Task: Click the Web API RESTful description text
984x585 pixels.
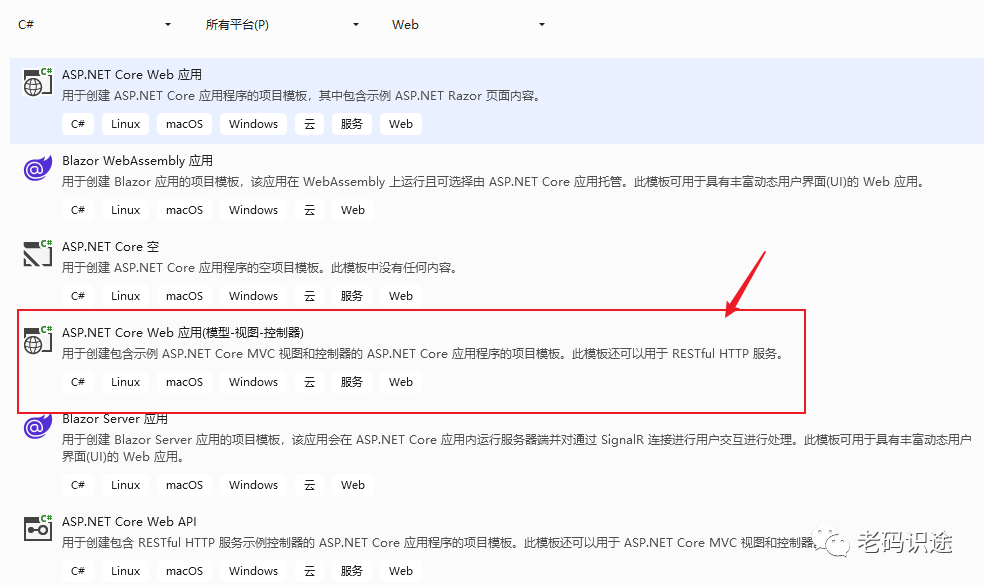Action: 439,543
